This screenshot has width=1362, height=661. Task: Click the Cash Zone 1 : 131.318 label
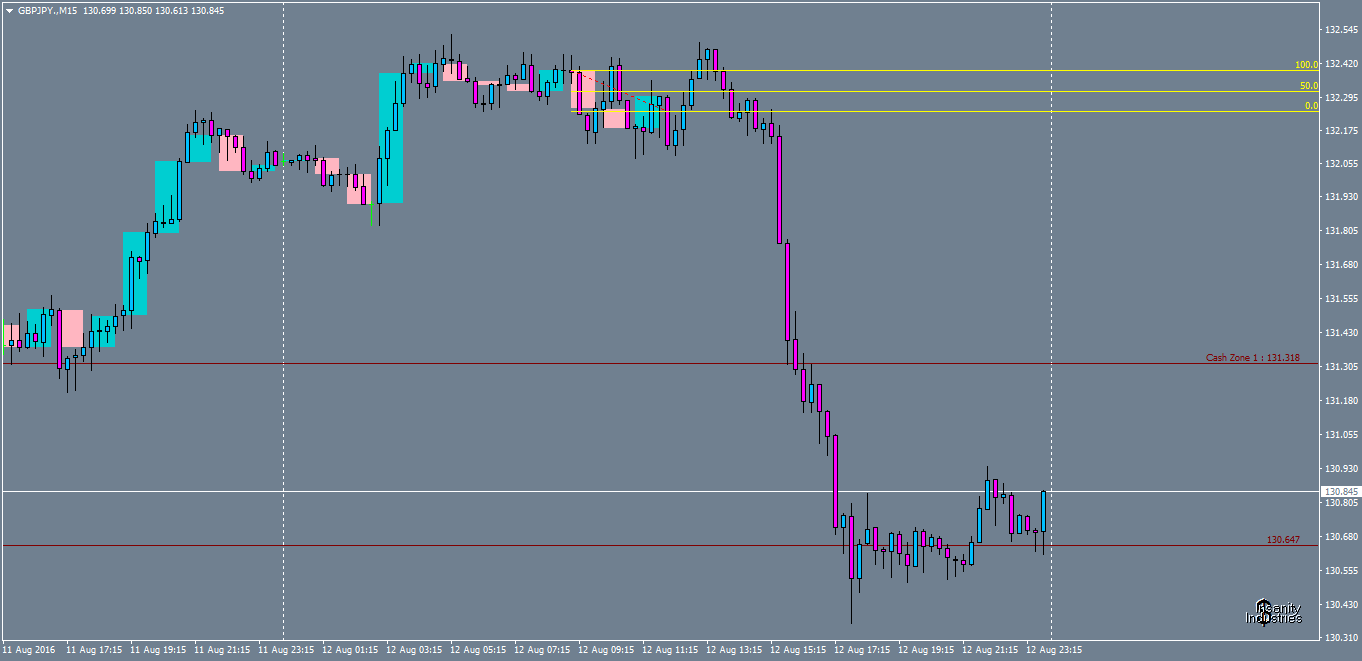[x=1255, y=356]
